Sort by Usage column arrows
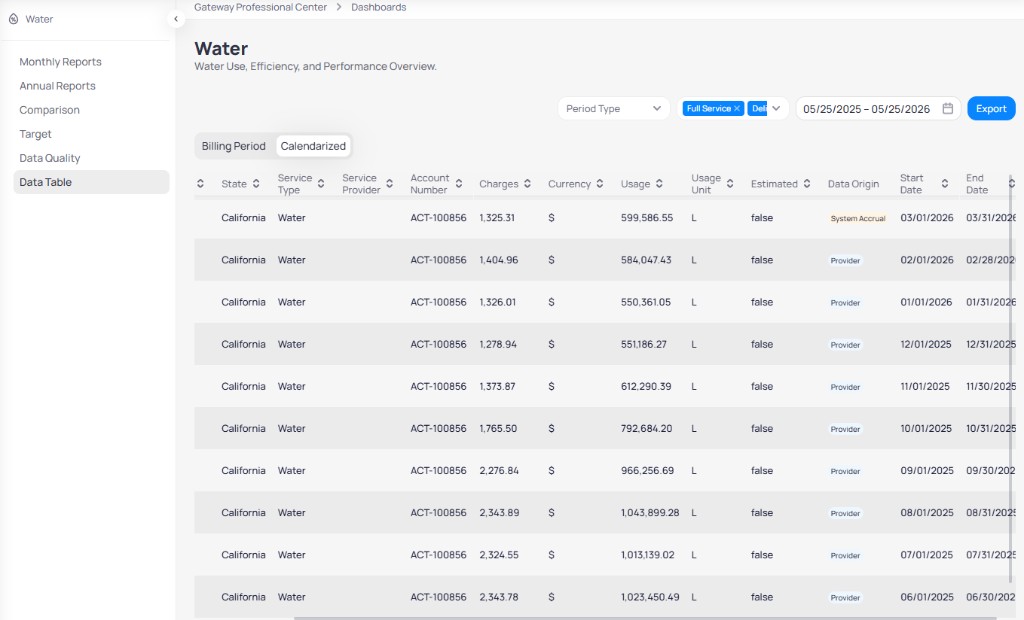This screenshot has height=620, width=1024. tap(659, 184)
